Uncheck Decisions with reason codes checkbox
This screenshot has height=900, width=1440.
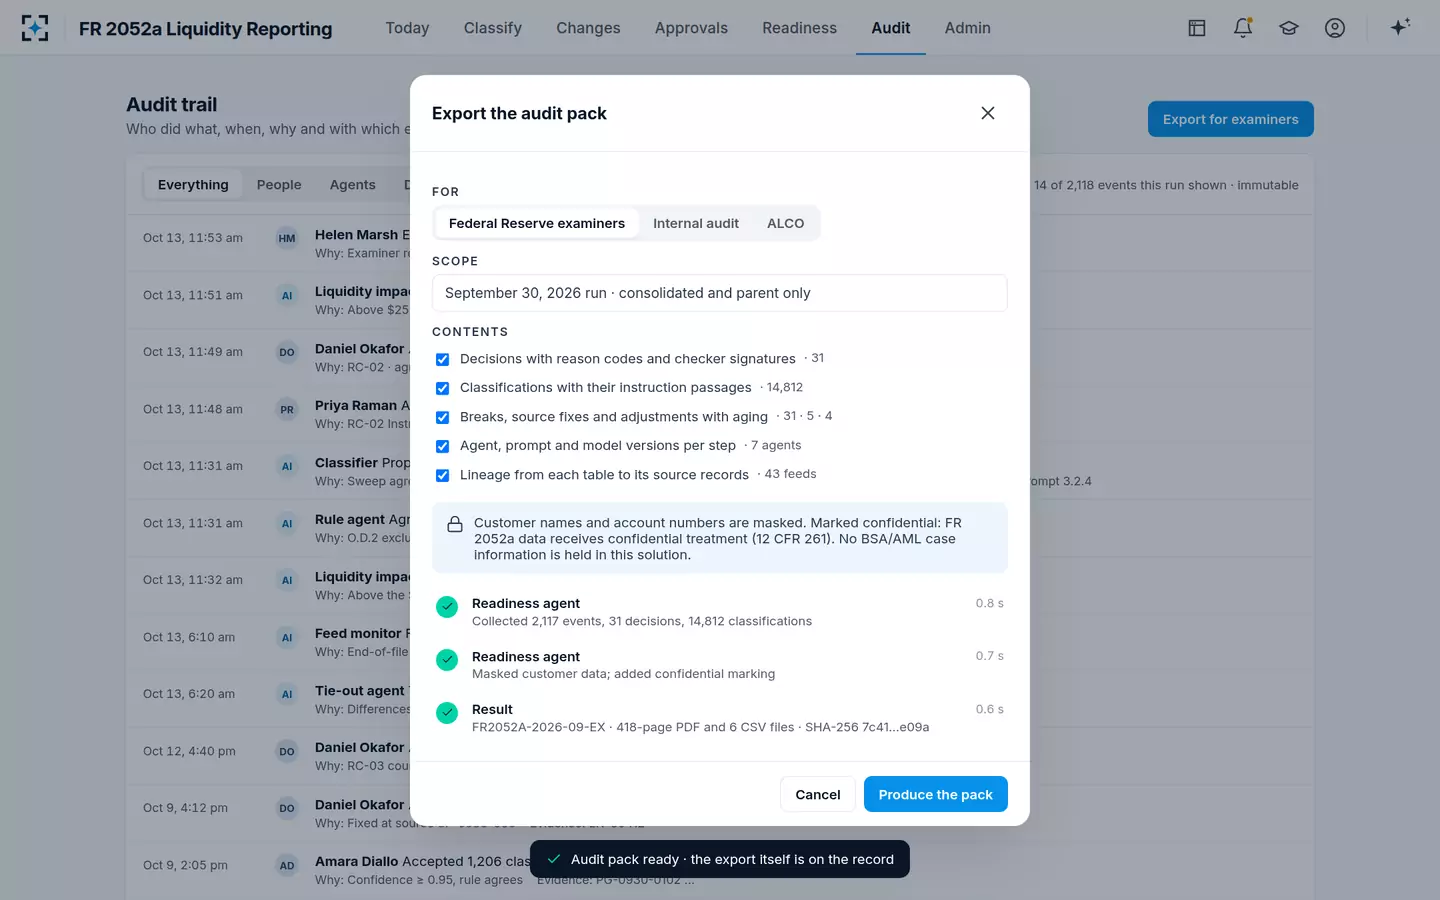click(442, 359)
